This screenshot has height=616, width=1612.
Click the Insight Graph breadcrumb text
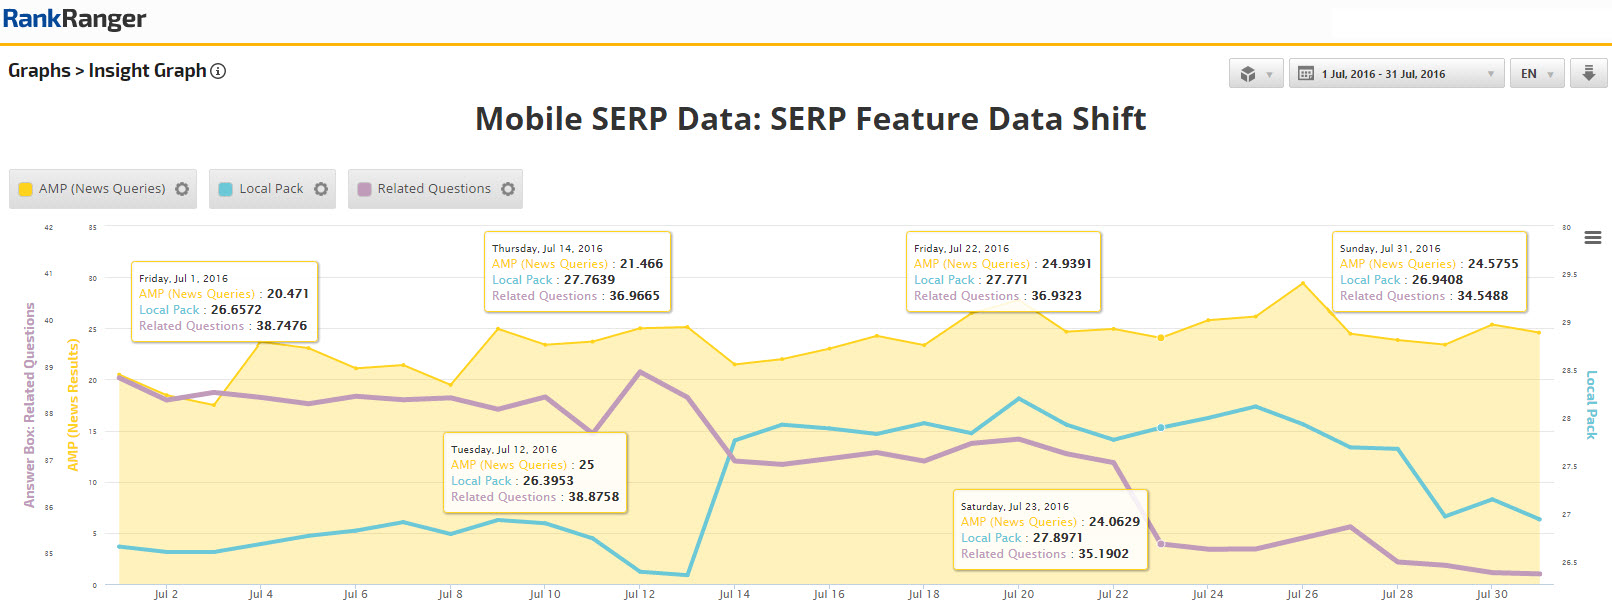coord(147,71)
